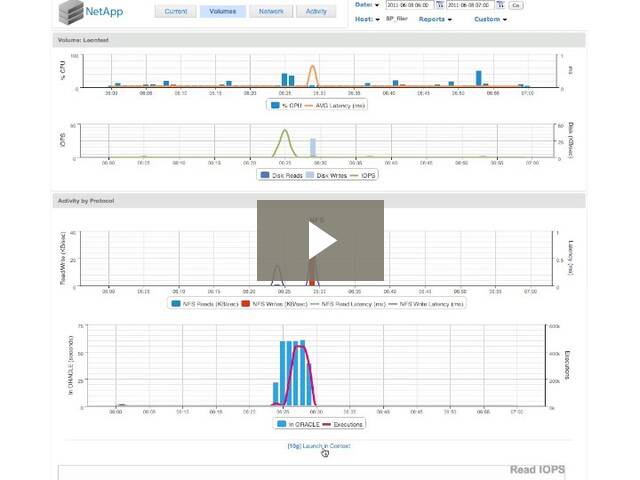This screenshot has height=480, width=640.
Task: Click the Go button
Action: pyautogui.click(x=516, y=5)
